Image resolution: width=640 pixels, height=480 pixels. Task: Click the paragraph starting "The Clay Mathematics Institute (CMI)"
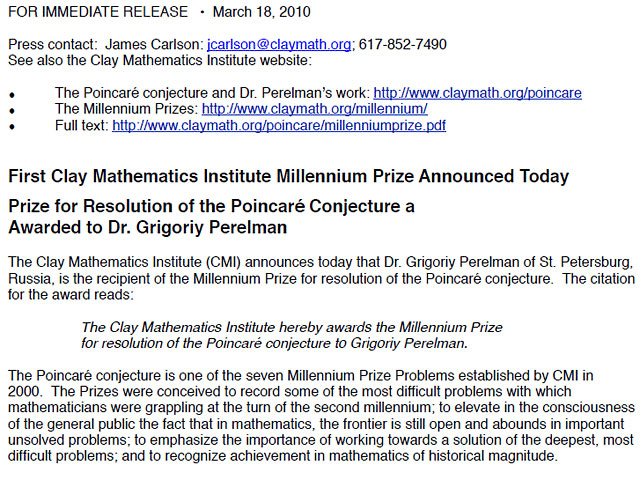tap(320, 279)
